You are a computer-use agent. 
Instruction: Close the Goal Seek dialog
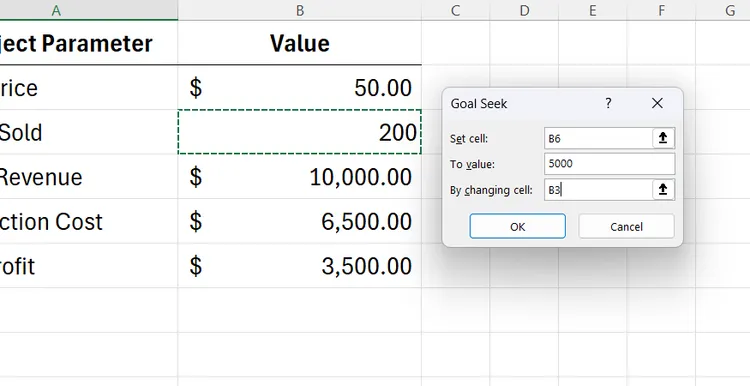[657, 103]
